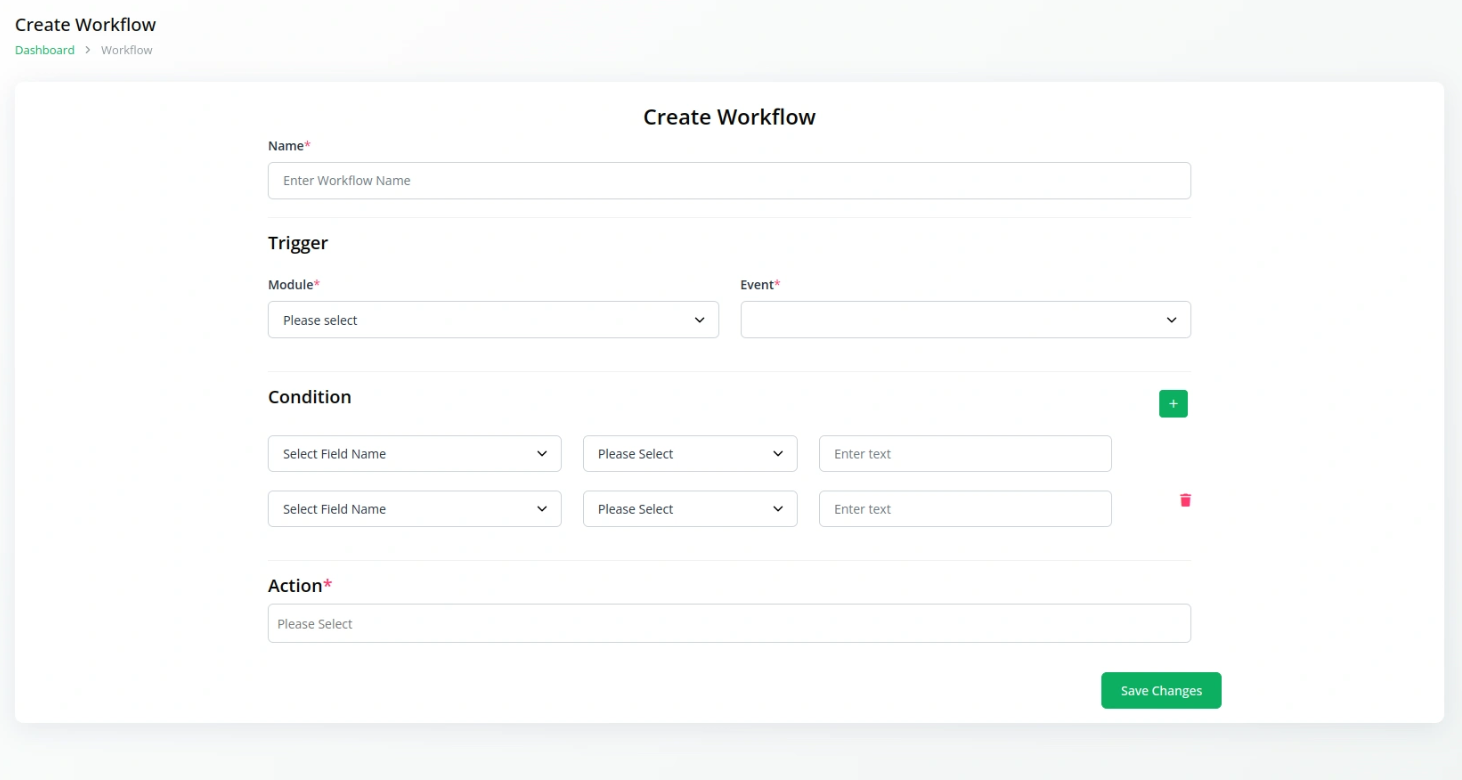Click the centered Create Workflow form title
The width and height of the screenshot is (1462, 780).
(729, 117)
